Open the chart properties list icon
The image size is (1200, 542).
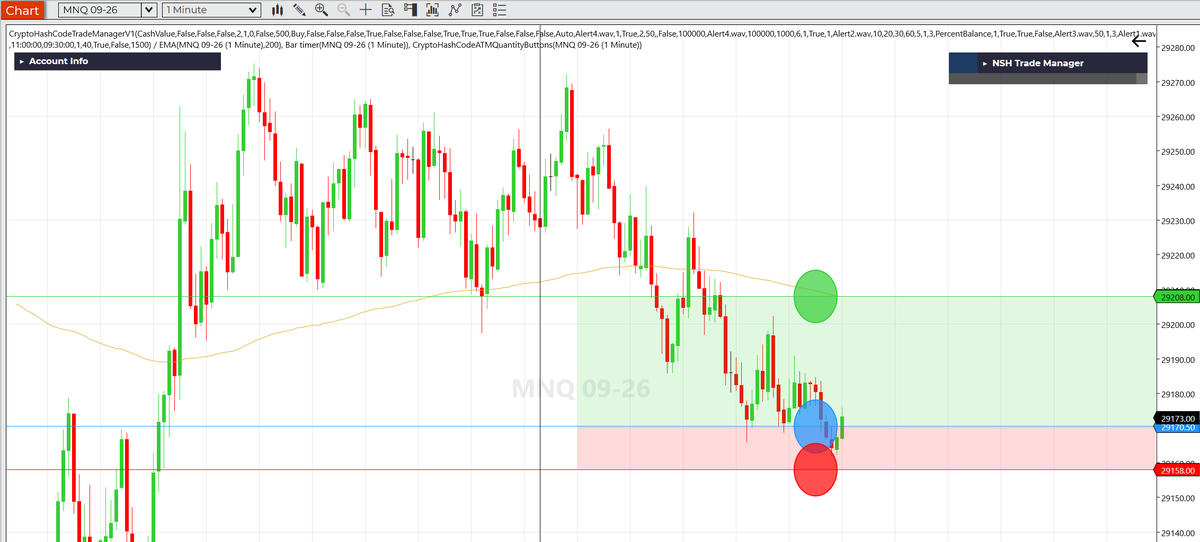coord(499,10)
